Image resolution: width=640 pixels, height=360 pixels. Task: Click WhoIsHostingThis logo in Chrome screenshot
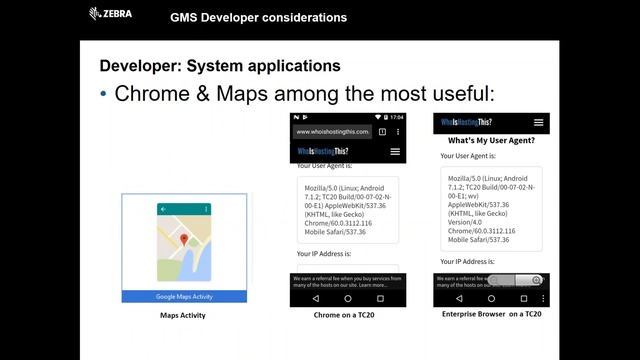pos(323,151)
